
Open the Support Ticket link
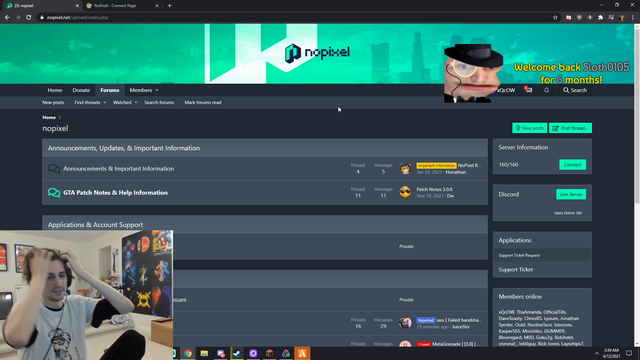point(516,269)
